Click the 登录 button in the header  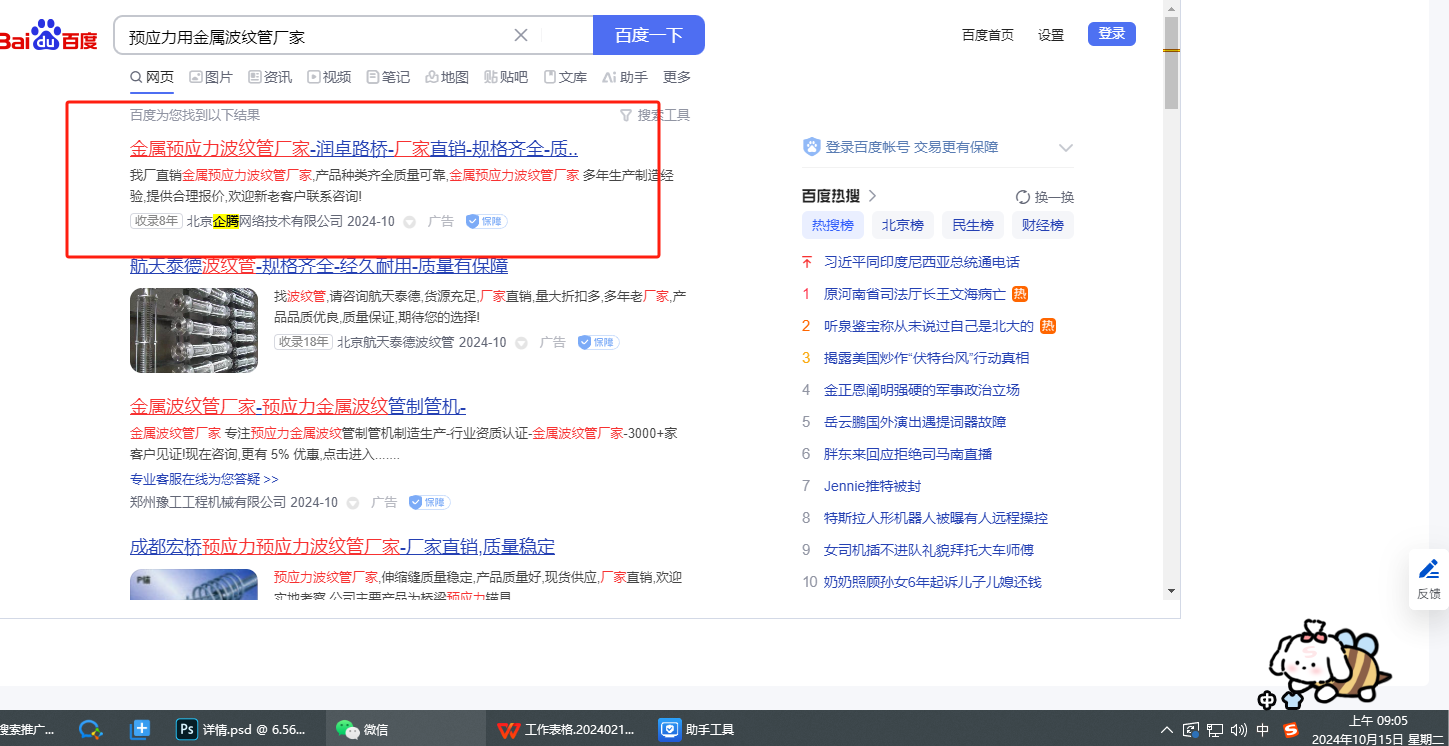[x=1112, y=34]
